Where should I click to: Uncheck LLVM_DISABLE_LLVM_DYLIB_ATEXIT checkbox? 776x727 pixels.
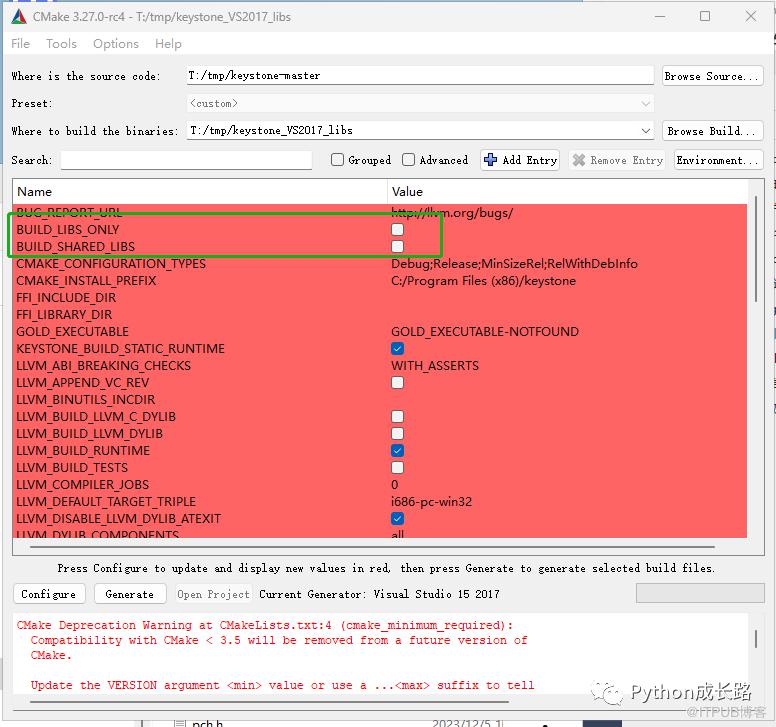point(397,519)
